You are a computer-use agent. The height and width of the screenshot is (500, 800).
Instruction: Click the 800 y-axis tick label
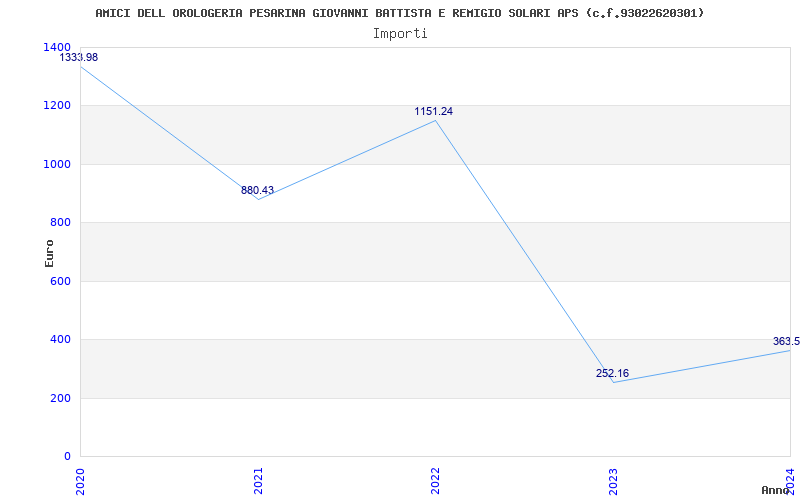point(61,222)
